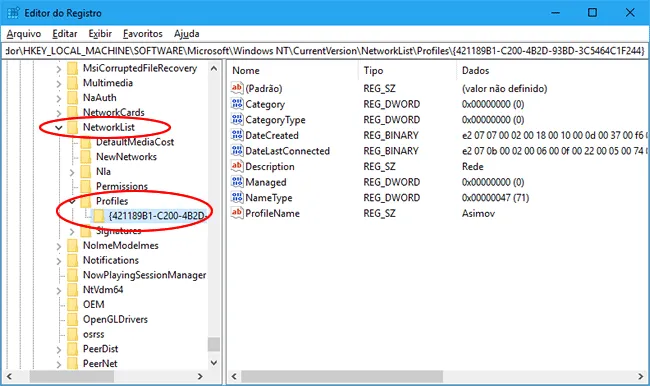Click the Registry Editor title bar icon
This screenshot has height=386, width=650.
tap(13, 13)
